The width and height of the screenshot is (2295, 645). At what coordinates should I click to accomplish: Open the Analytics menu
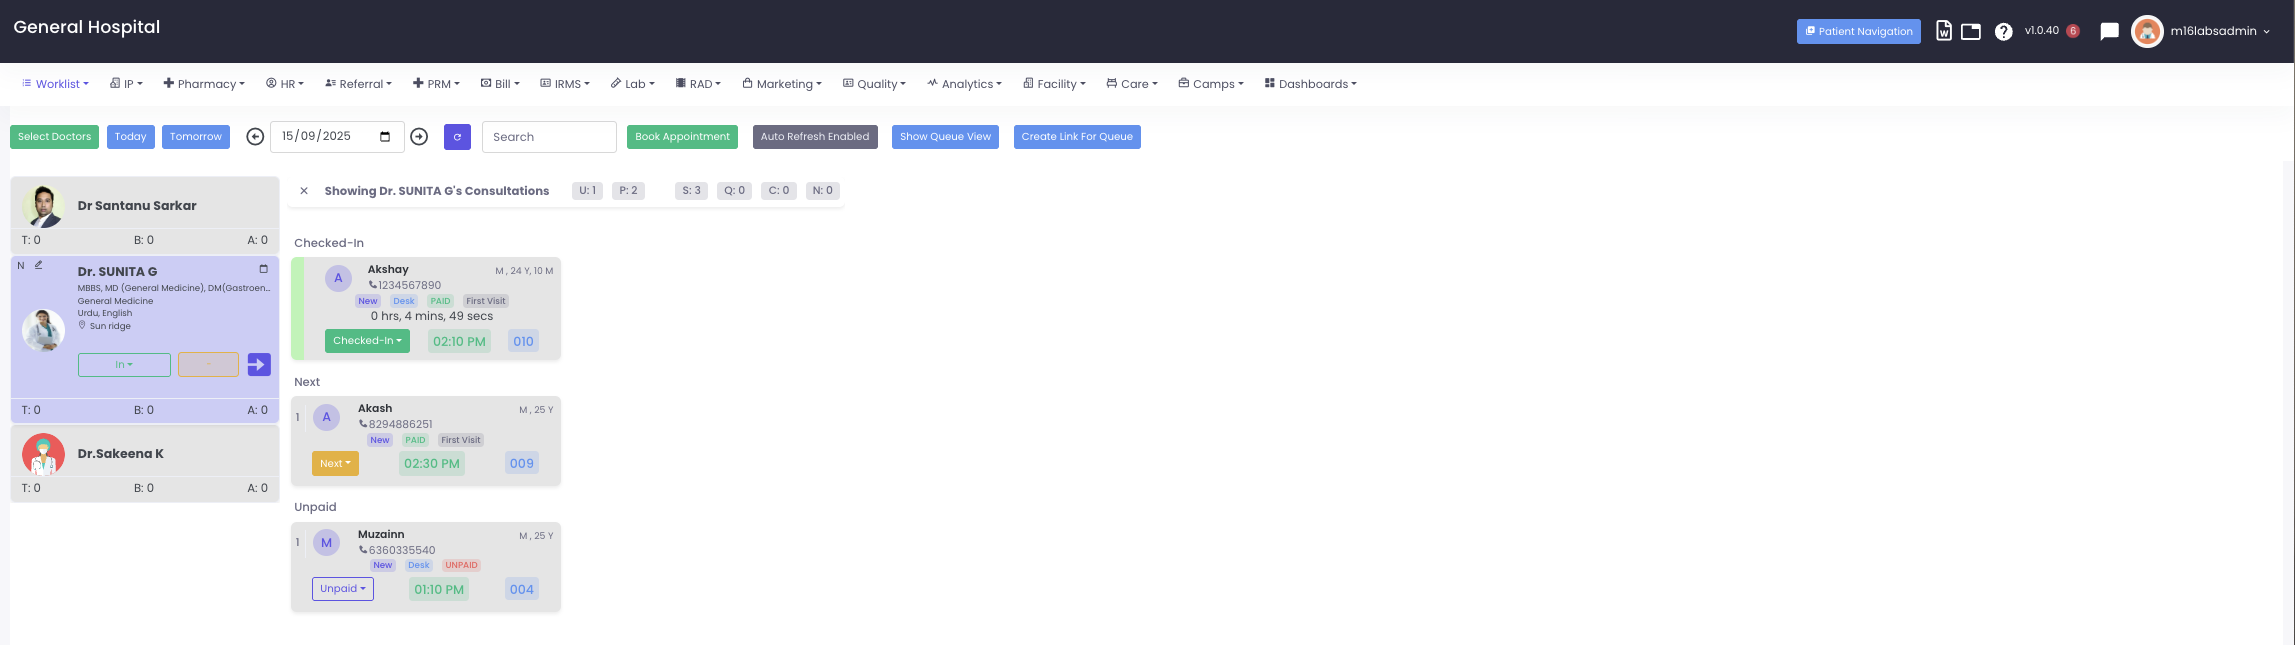pos(964,84)
